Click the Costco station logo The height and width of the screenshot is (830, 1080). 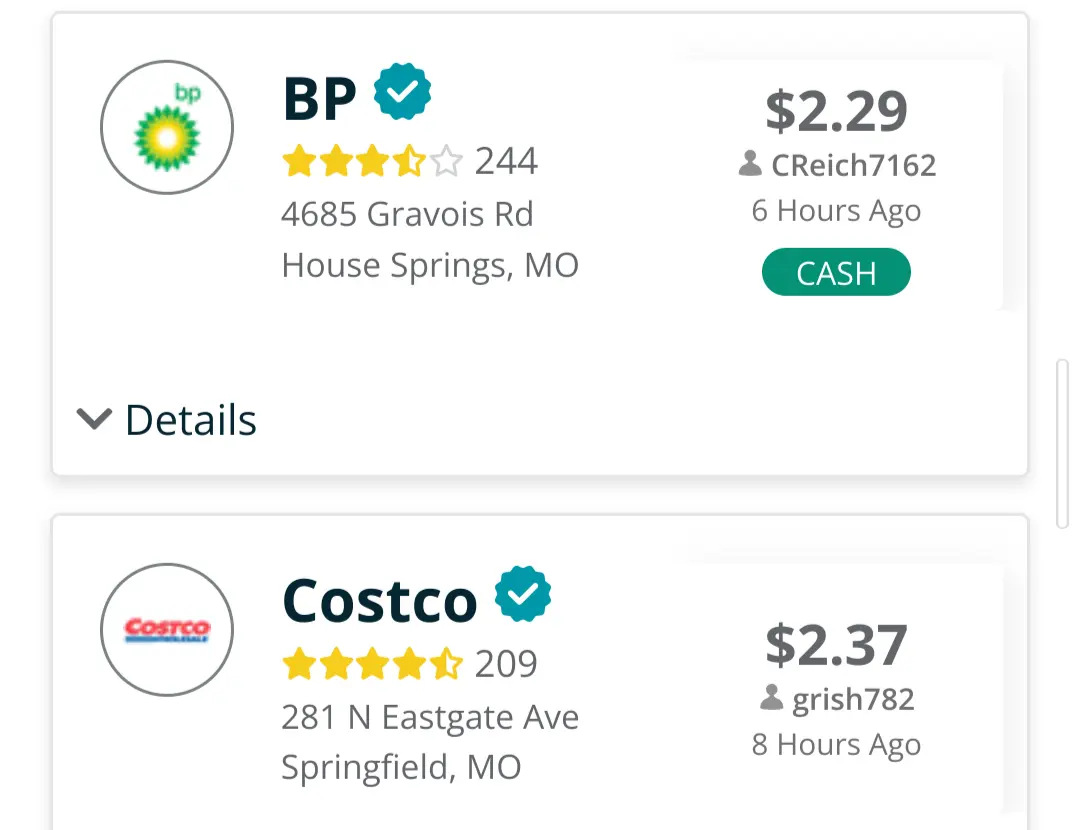click(x=167, y=630)
